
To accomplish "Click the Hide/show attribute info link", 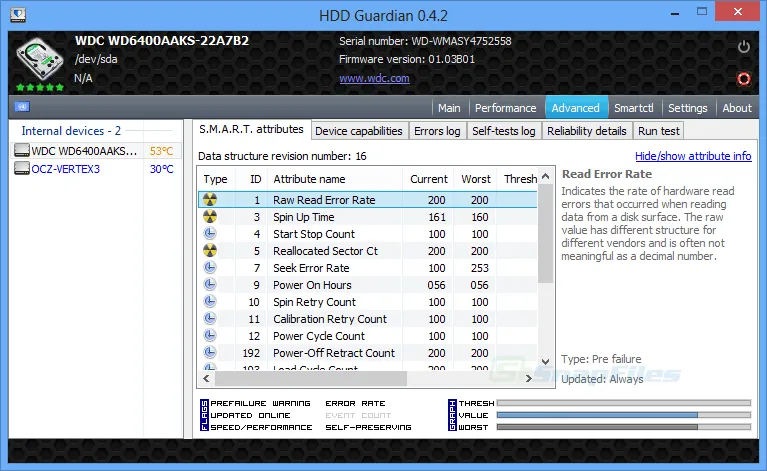I will (693, 156).
